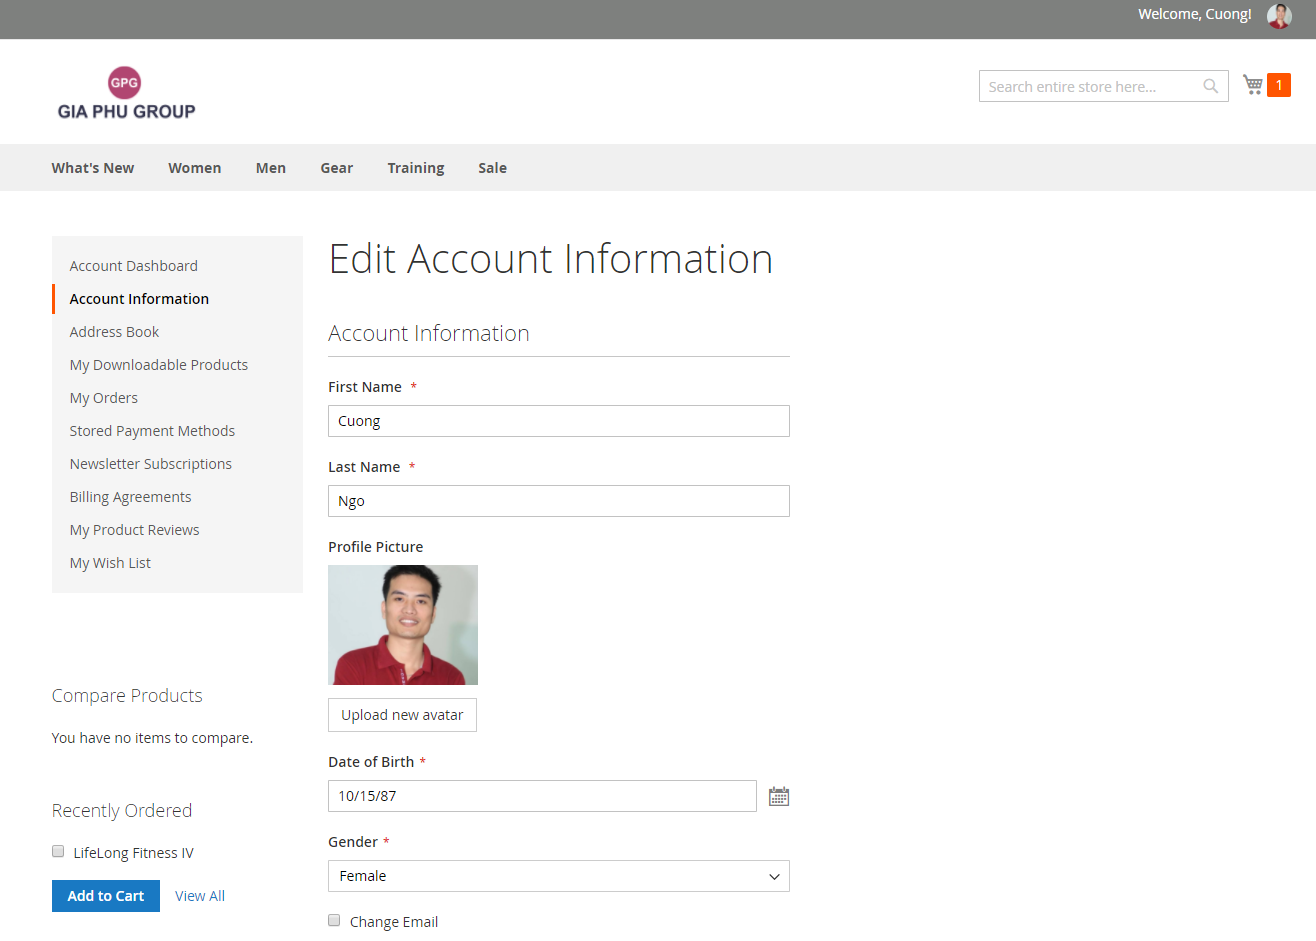Image resolution: width=1316 pixels, height=941 pixels.
Task: Open the Men menu
Action: tap(271, 168)
